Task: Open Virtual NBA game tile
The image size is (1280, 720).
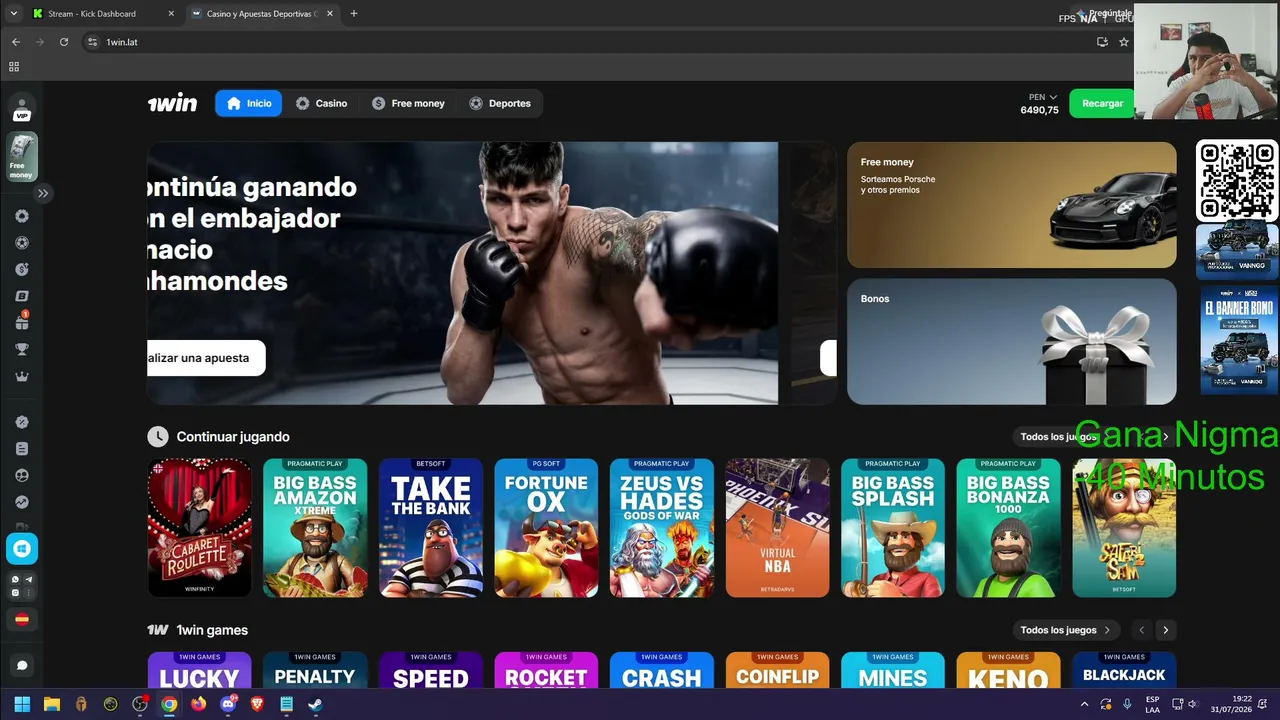Action: 777,528
